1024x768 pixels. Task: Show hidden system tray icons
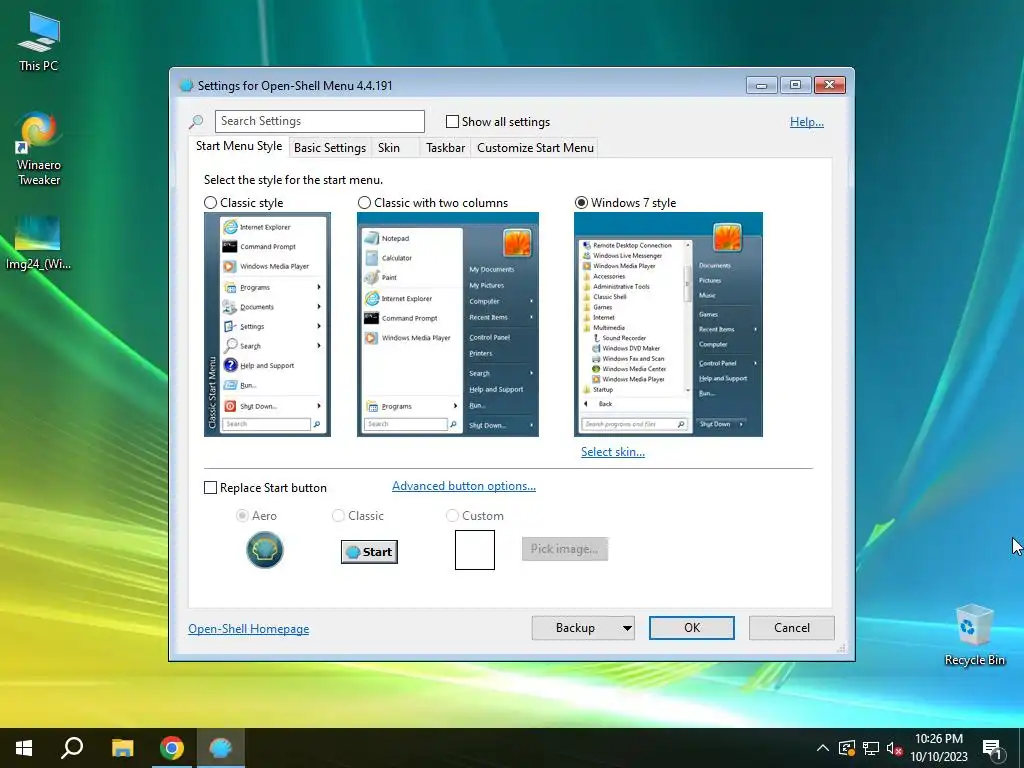point(823,748)
